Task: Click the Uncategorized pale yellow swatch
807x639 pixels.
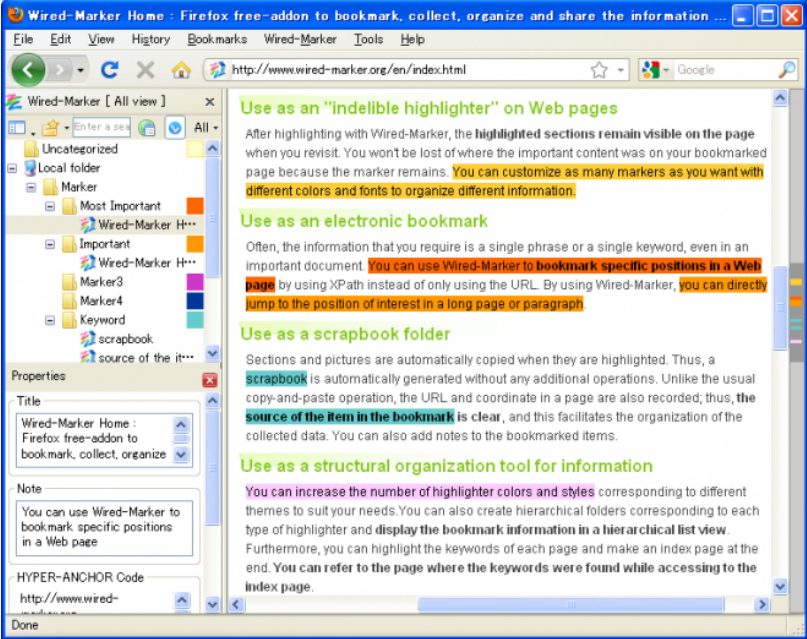Action: point(195,149)
